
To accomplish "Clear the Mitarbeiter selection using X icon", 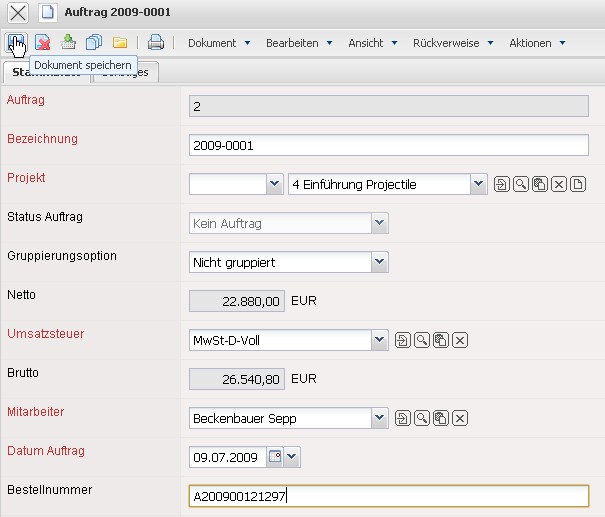I will coord(460,419).
